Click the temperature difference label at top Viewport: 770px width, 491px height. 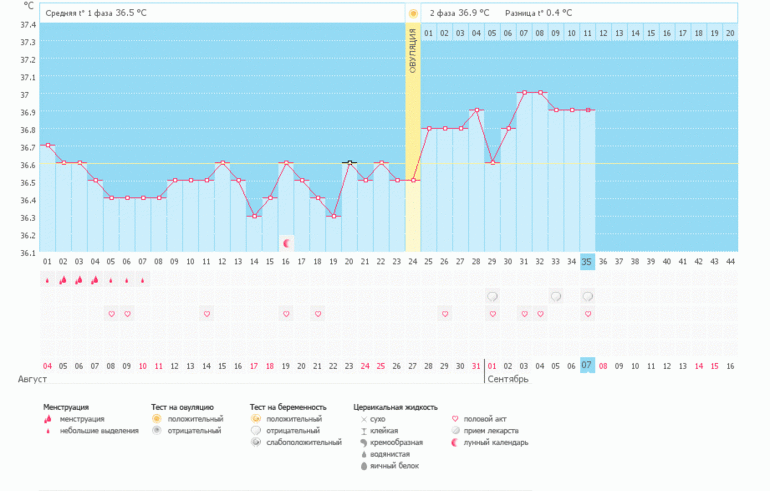point(539,13)
